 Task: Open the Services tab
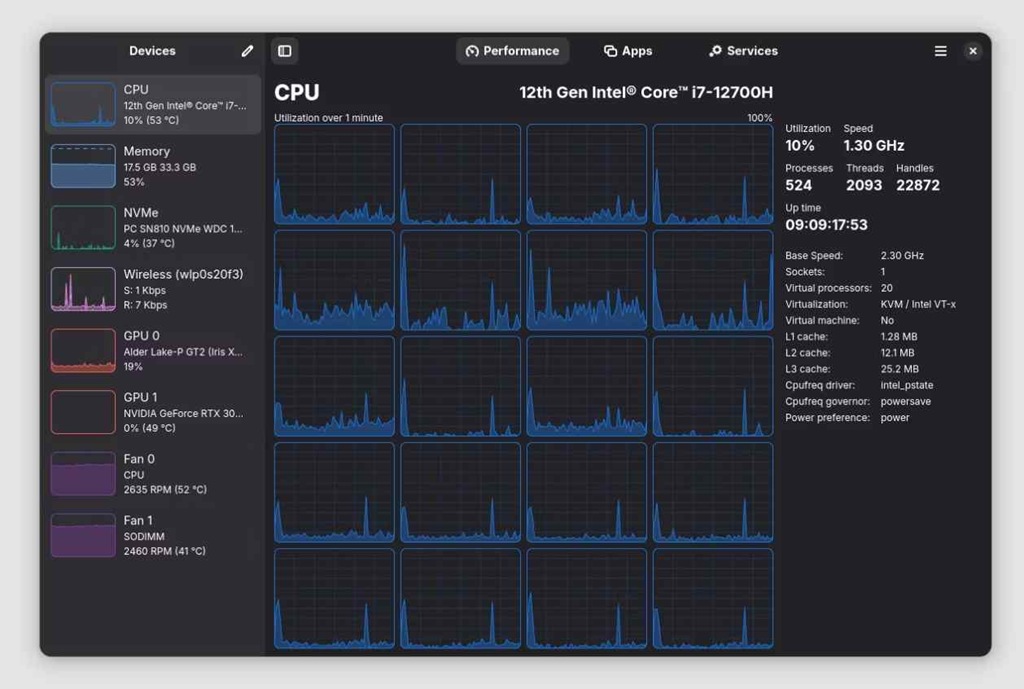click(743, 51)
